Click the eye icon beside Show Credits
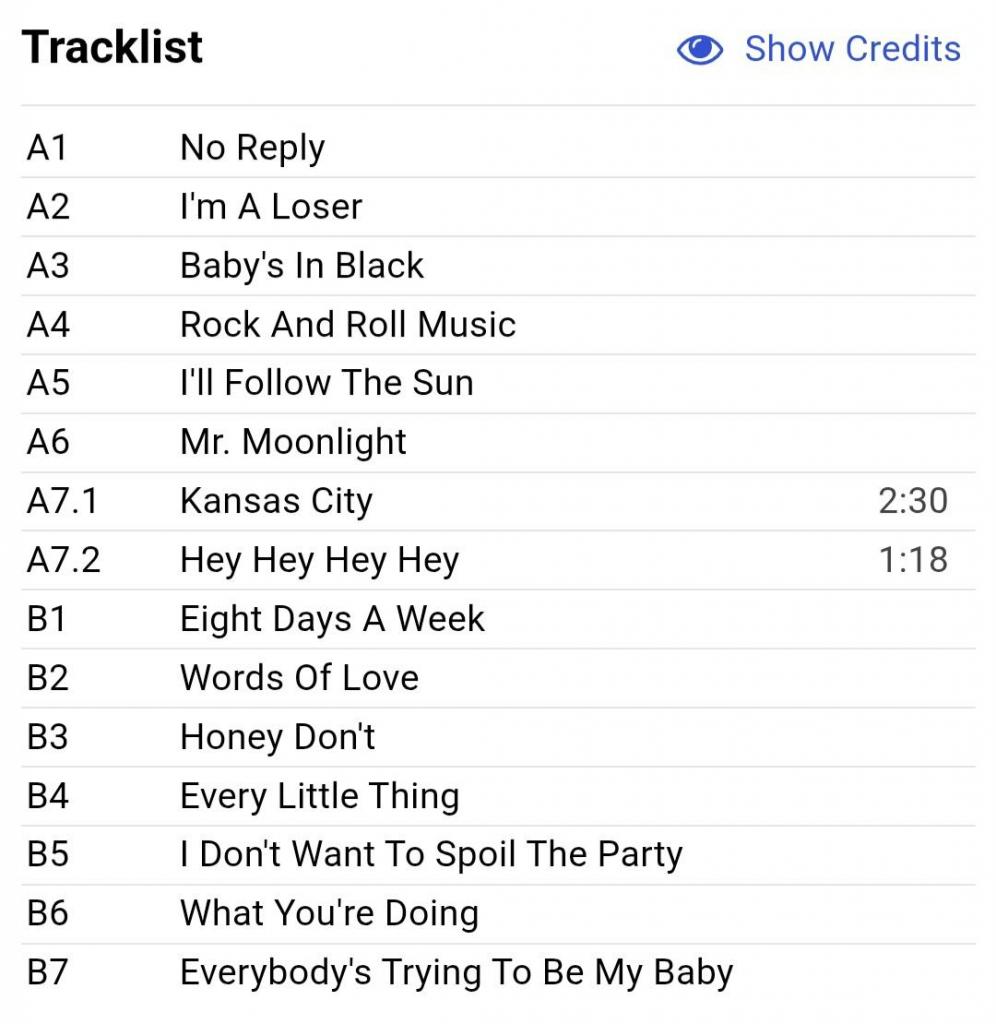 pos(699,49)
